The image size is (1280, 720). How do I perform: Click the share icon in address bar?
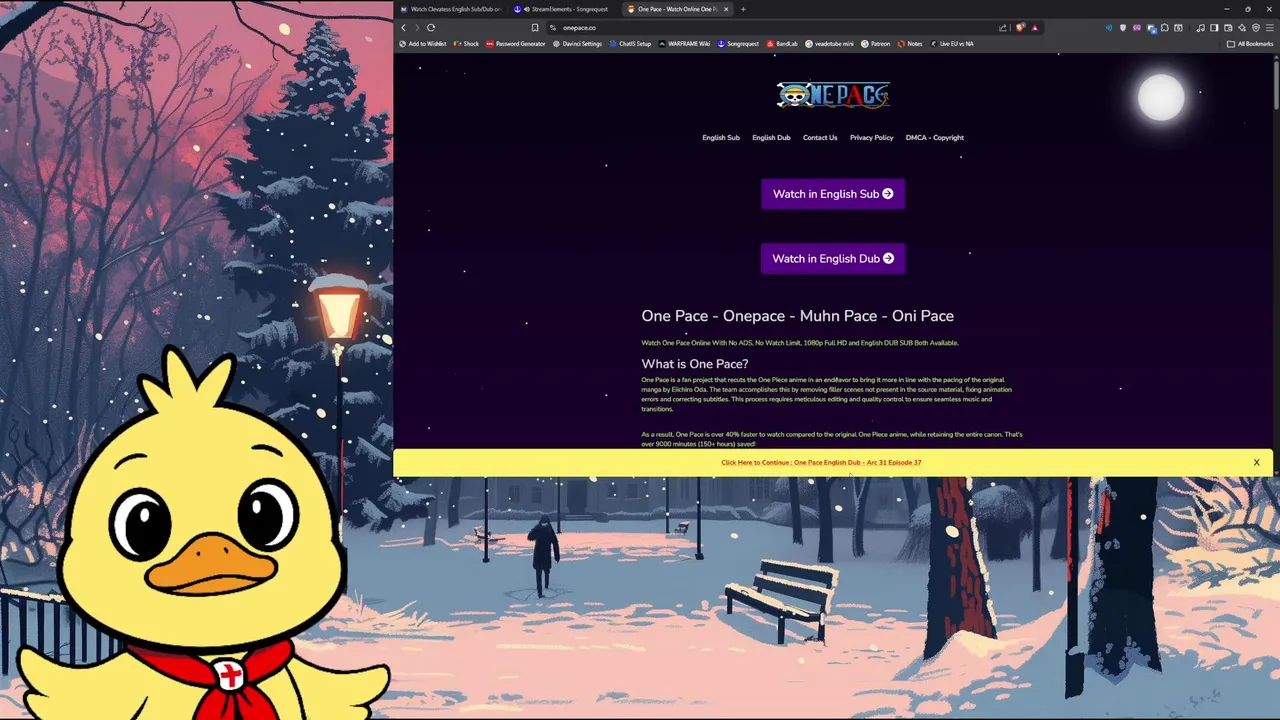1003,28
